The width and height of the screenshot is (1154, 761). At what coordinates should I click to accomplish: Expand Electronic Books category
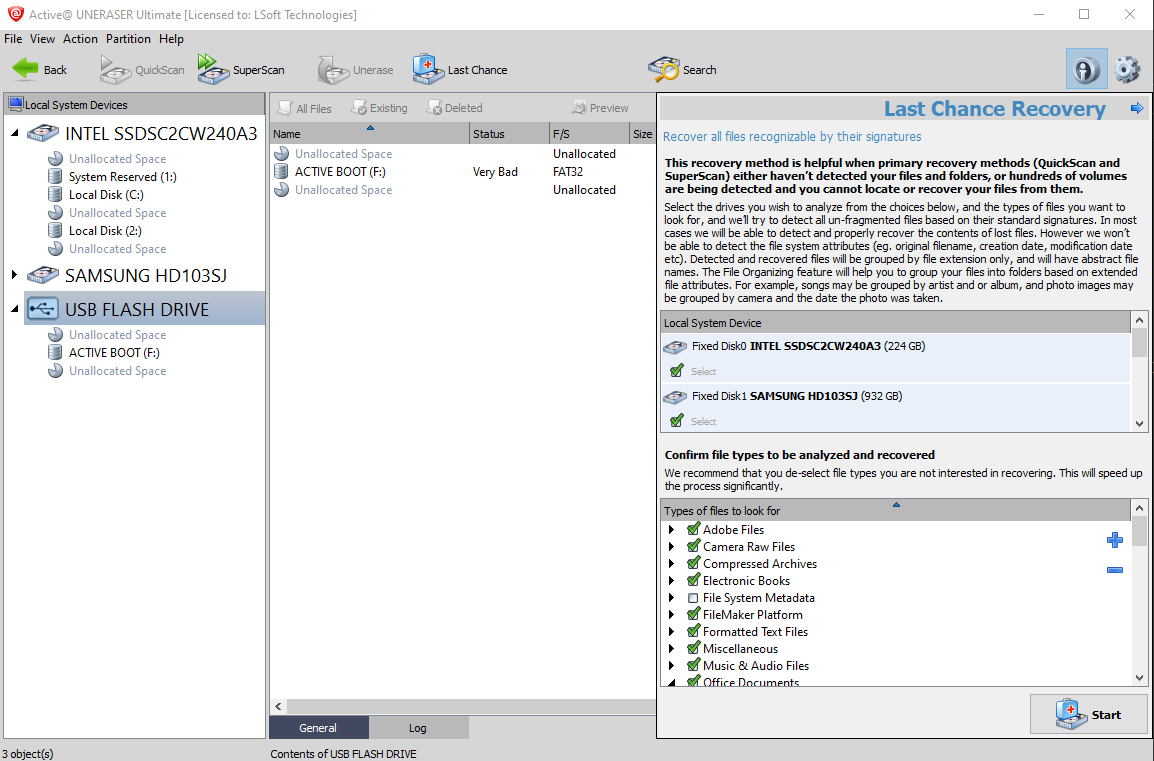(x=671, y=581)
